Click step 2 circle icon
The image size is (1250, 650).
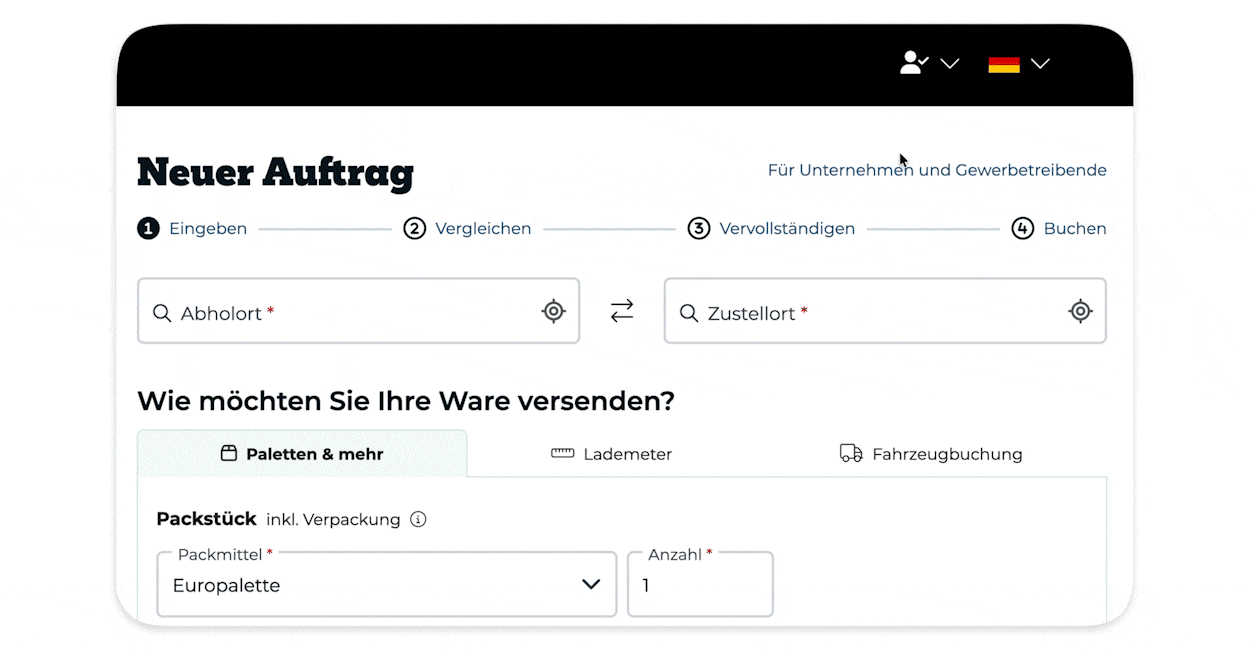point(414,228)
